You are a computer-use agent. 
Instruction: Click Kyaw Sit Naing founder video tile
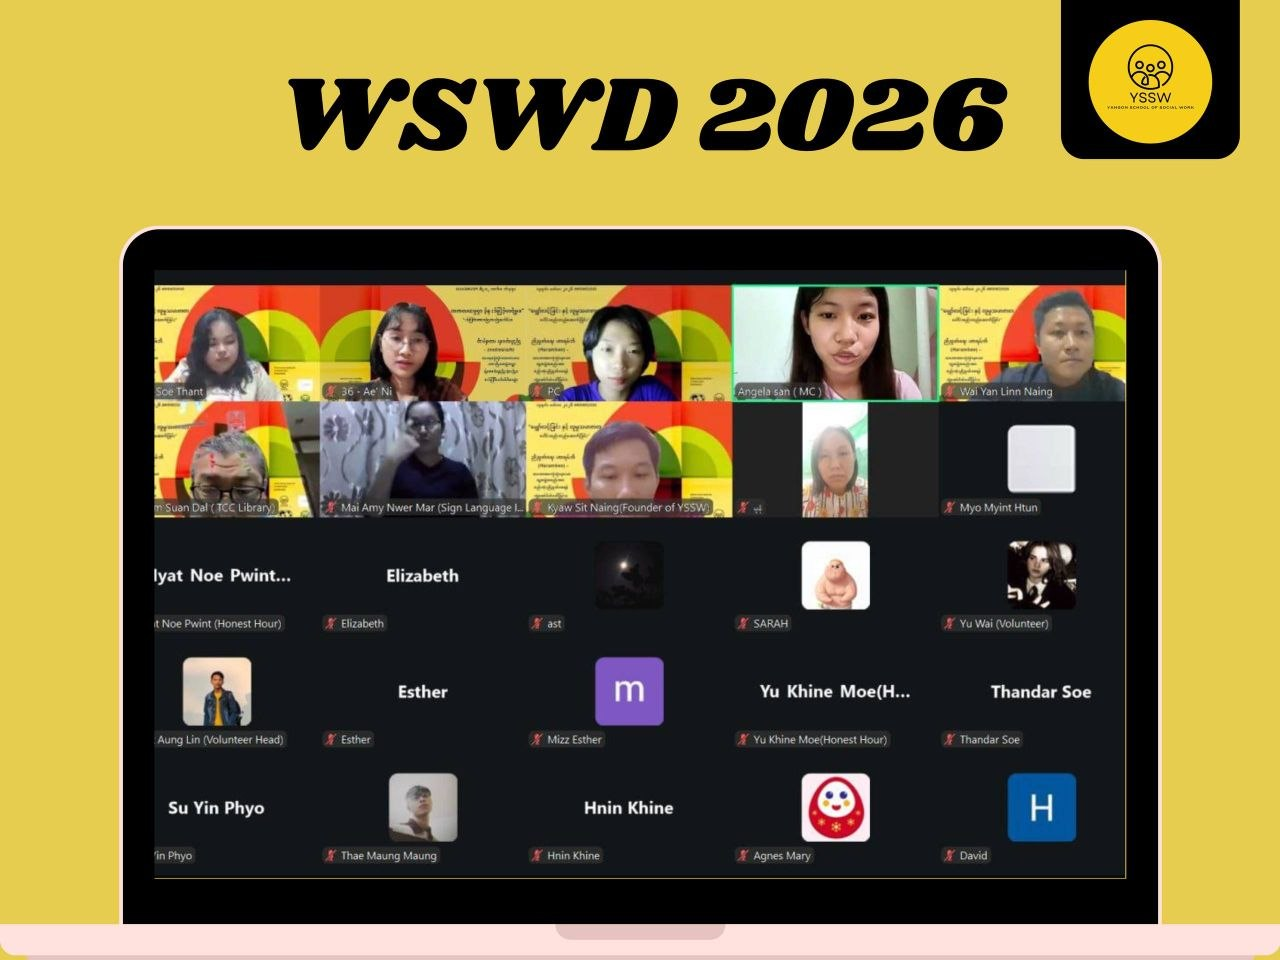coord(629,459)
